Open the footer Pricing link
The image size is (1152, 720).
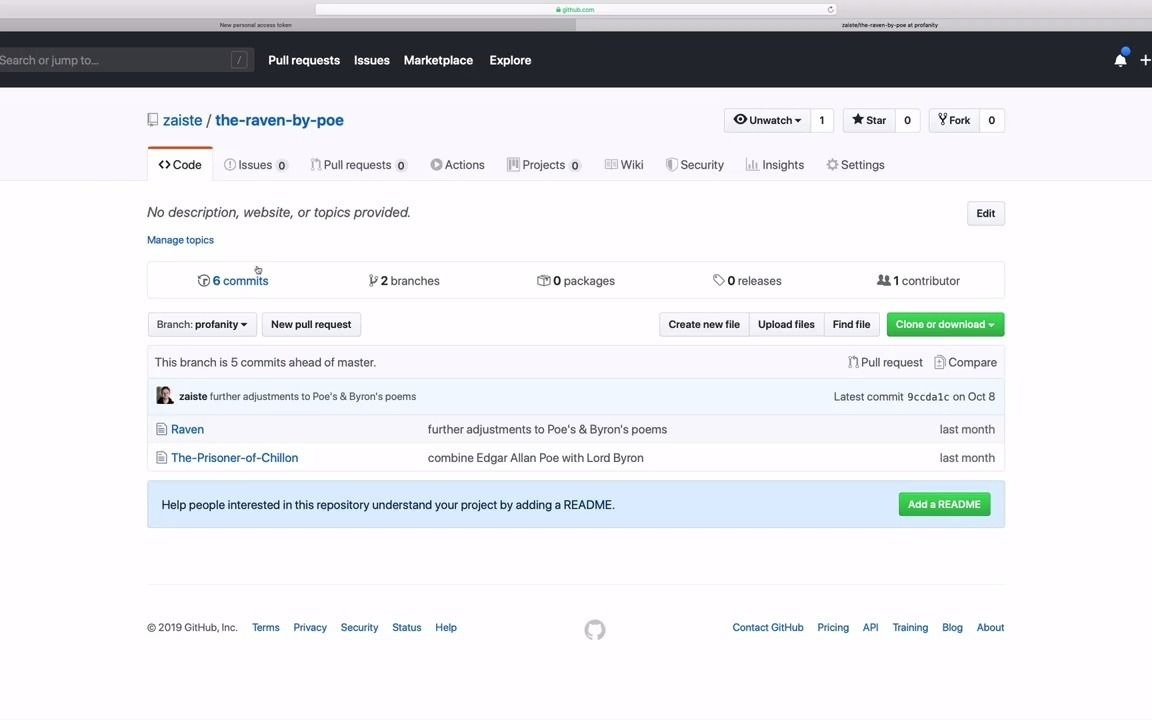[833, 627]
